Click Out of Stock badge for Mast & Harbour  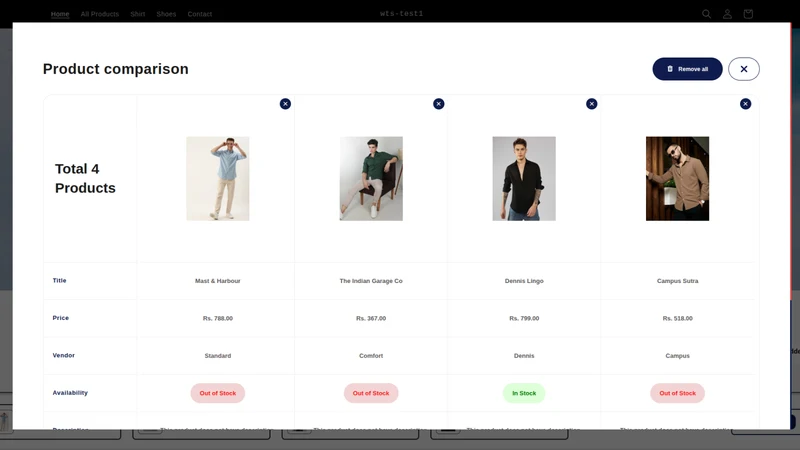[218, 393]
